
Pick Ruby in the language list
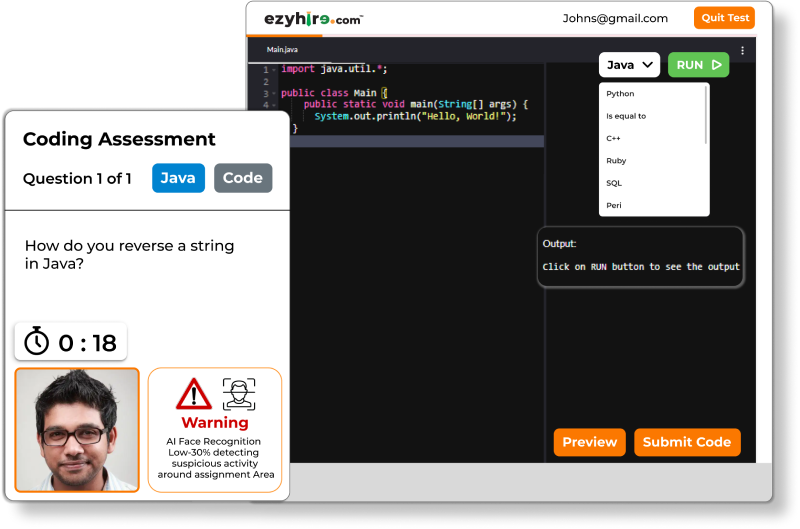click(x=616, y=161)
